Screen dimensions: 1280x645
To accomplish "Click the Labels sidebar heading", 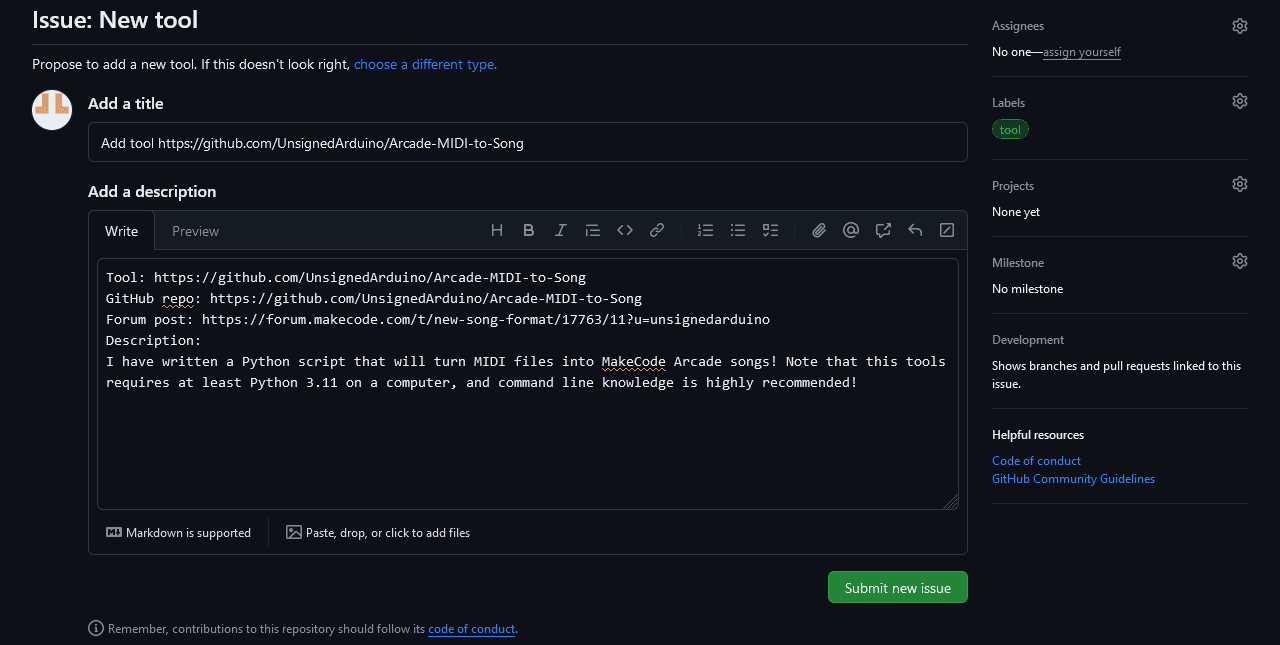I will point(1008,103).
